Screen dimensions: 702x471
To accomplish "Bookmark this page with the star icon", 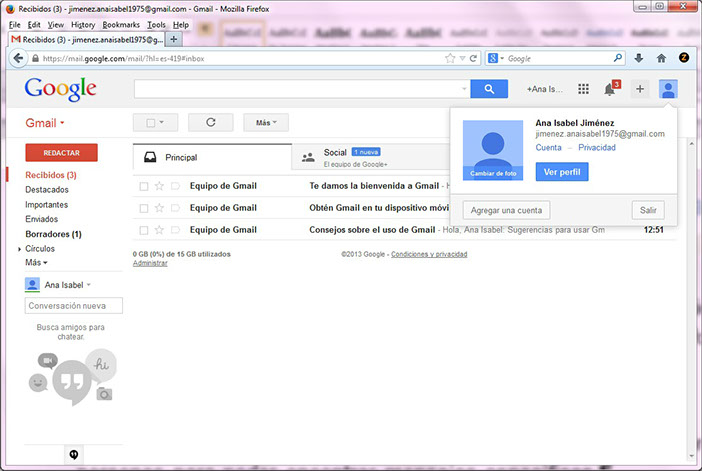I will click(x=450, y=58).
